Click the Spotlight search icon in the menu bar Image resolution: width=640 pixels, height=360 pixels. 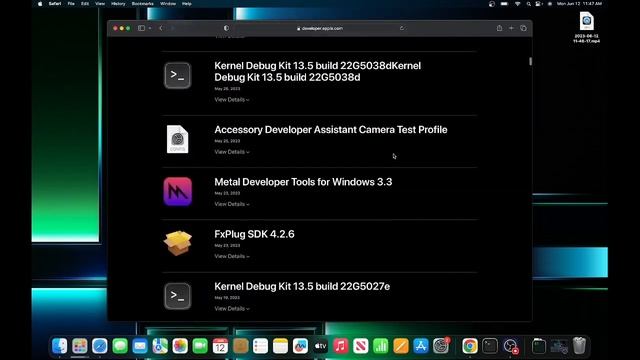[529, 4]
